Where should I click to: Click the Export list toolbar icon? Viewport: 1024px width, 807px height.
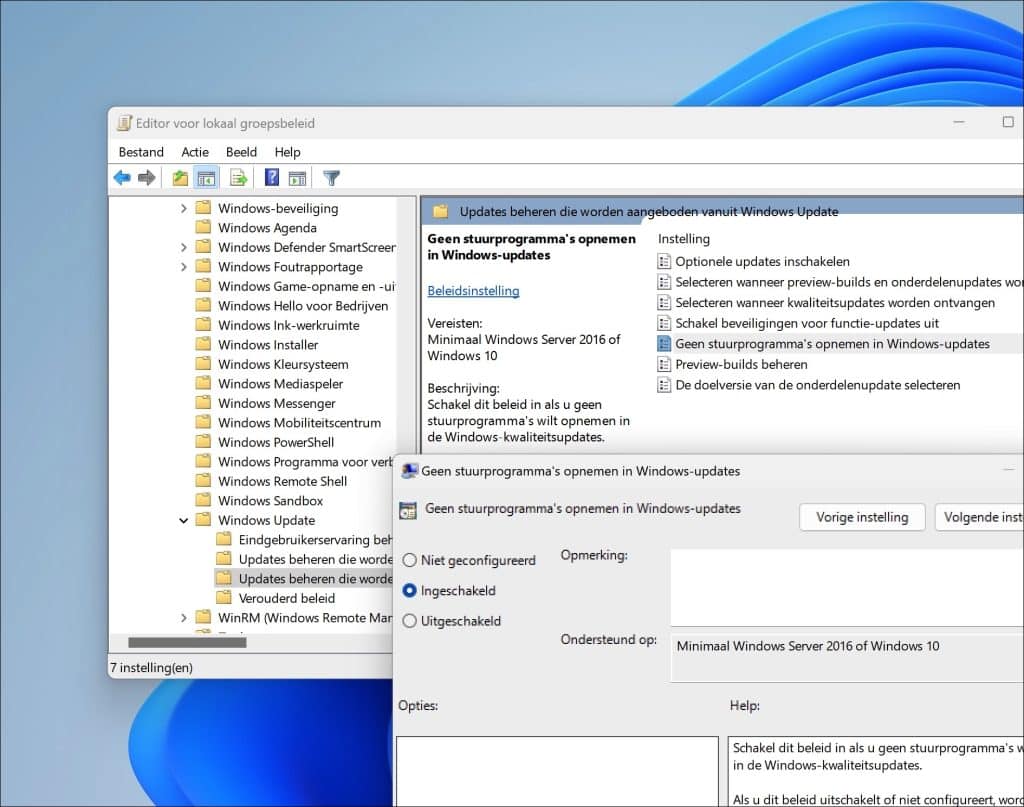pyautogui.click(x=238, y=178)
